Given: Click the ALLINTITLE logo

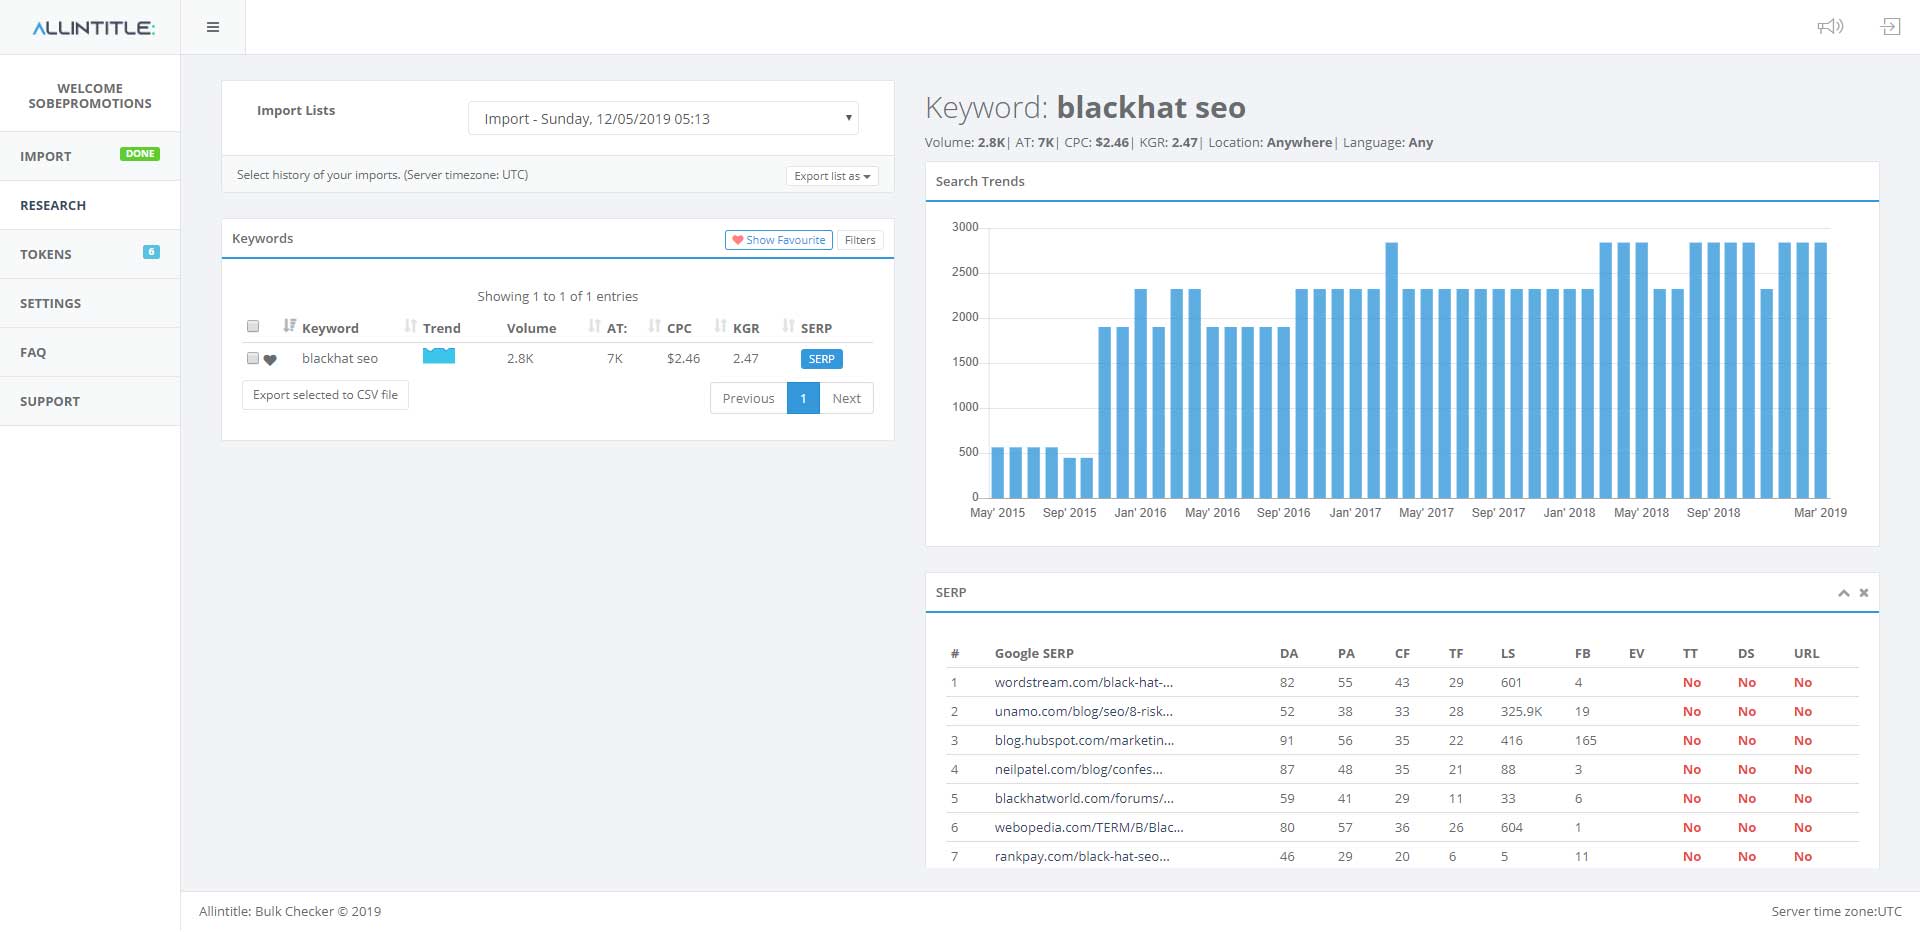Looking at the screenshot, I should (x=93, y=28).
